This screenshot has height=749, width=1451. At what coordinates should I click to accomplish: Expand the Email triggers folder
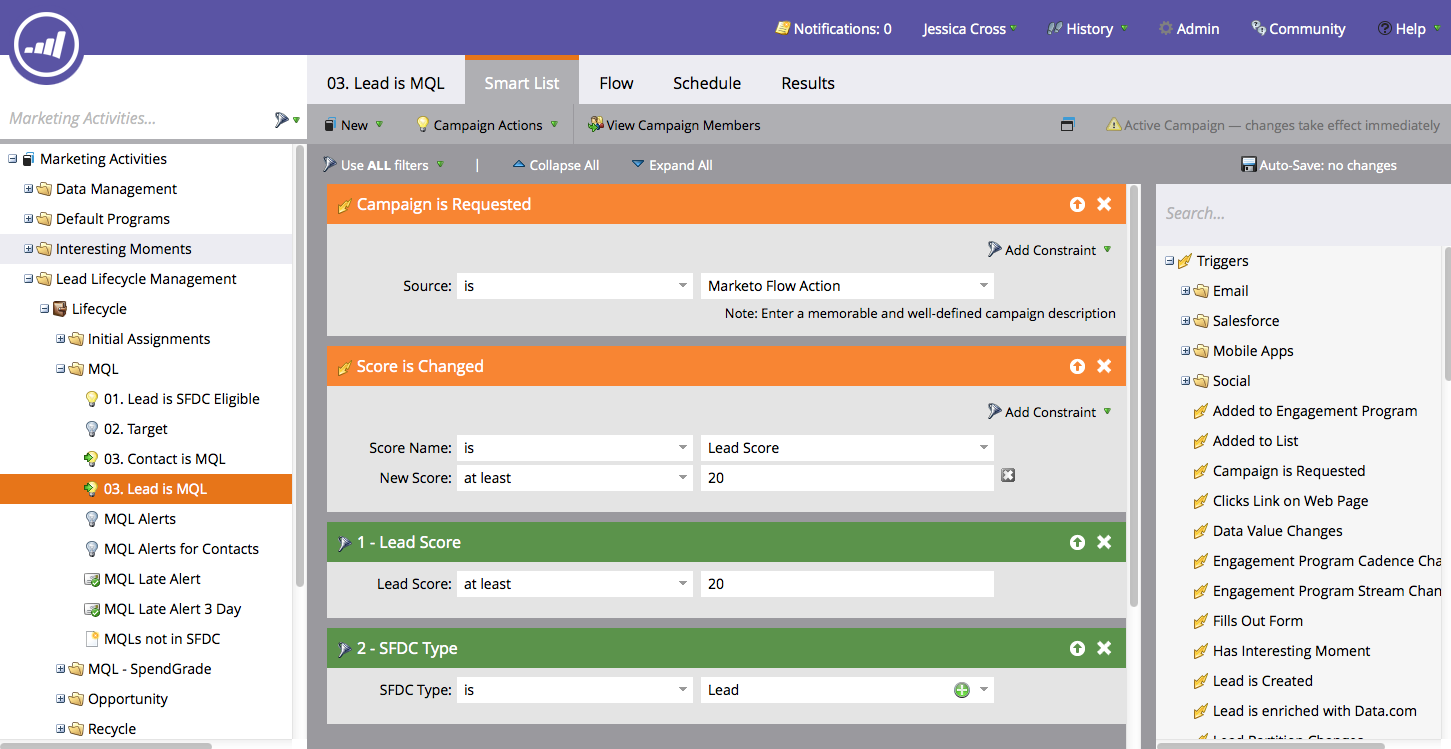tap(1186, 291)
